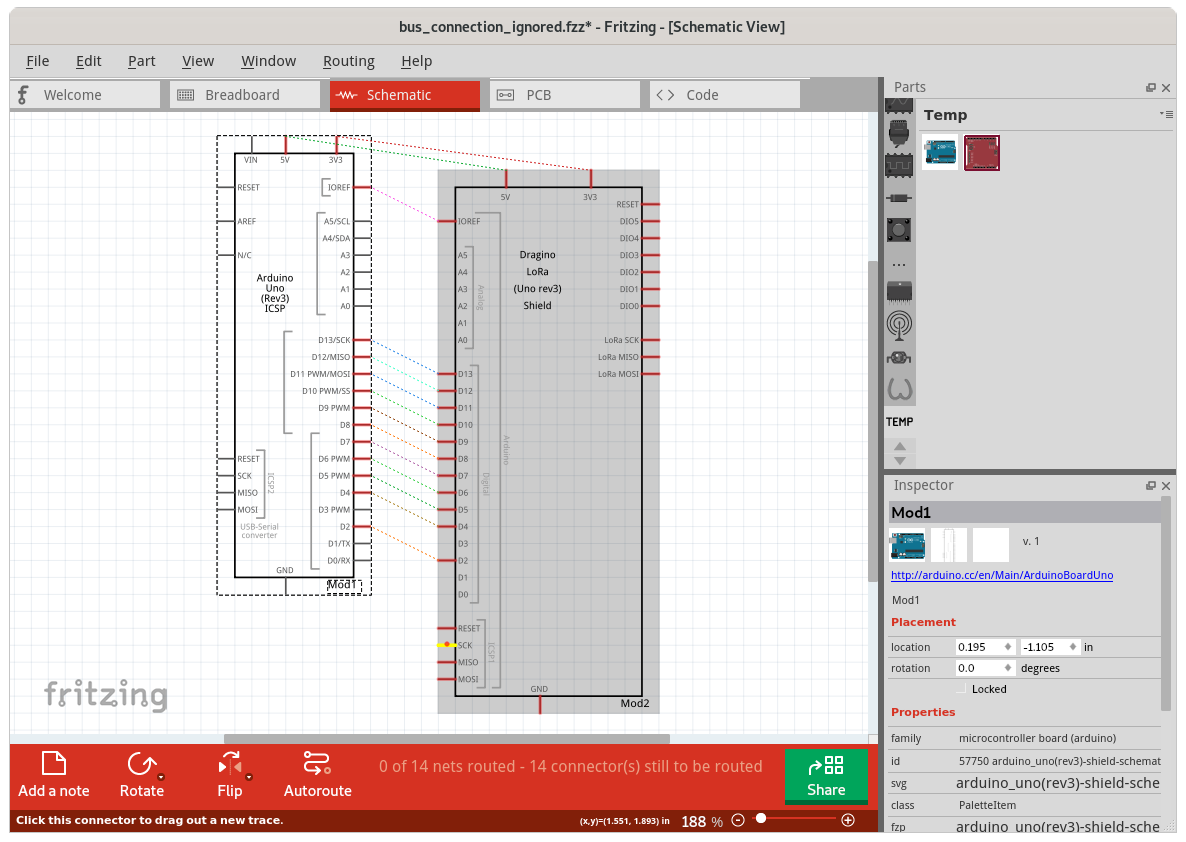Switch to the Breadboard tab

pyautogui.click(x=241, y=95)
